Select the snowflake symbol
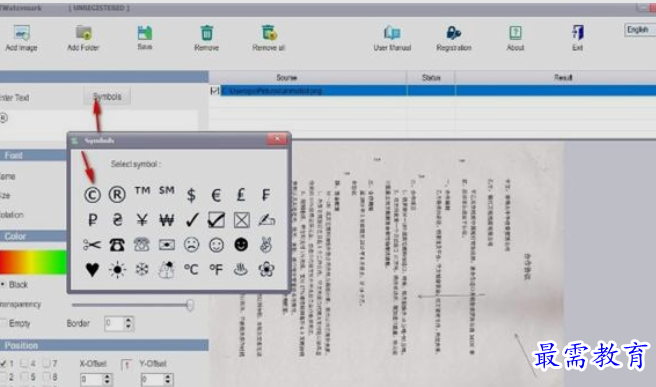Viewport: 656px width, 387px height. [x=142, y=269]
